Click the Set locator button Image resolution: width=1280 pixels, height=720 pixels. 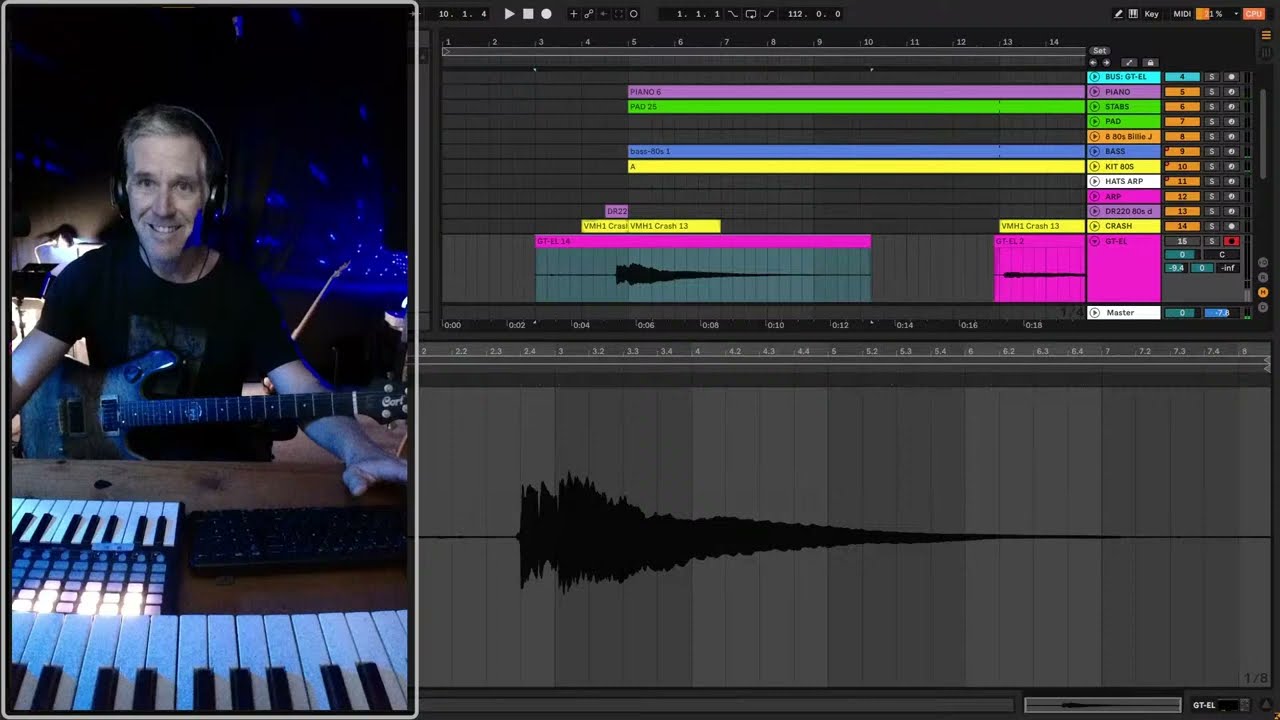coord(1099,51)
